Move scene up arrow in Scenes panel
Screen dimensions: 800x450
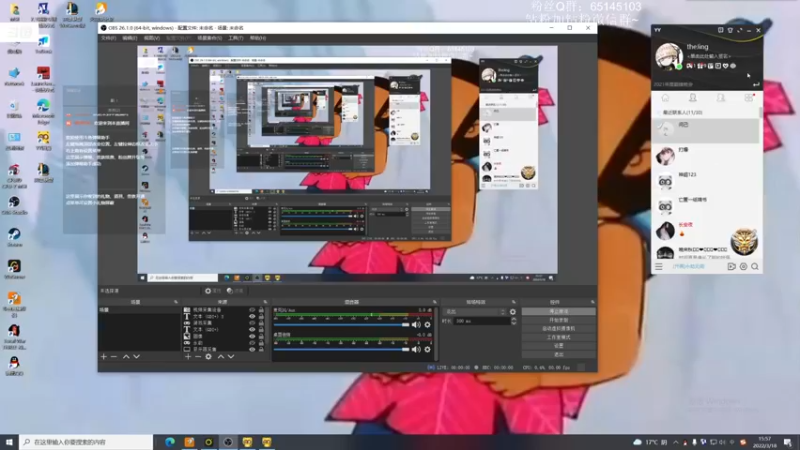click(x=126, y=357)
